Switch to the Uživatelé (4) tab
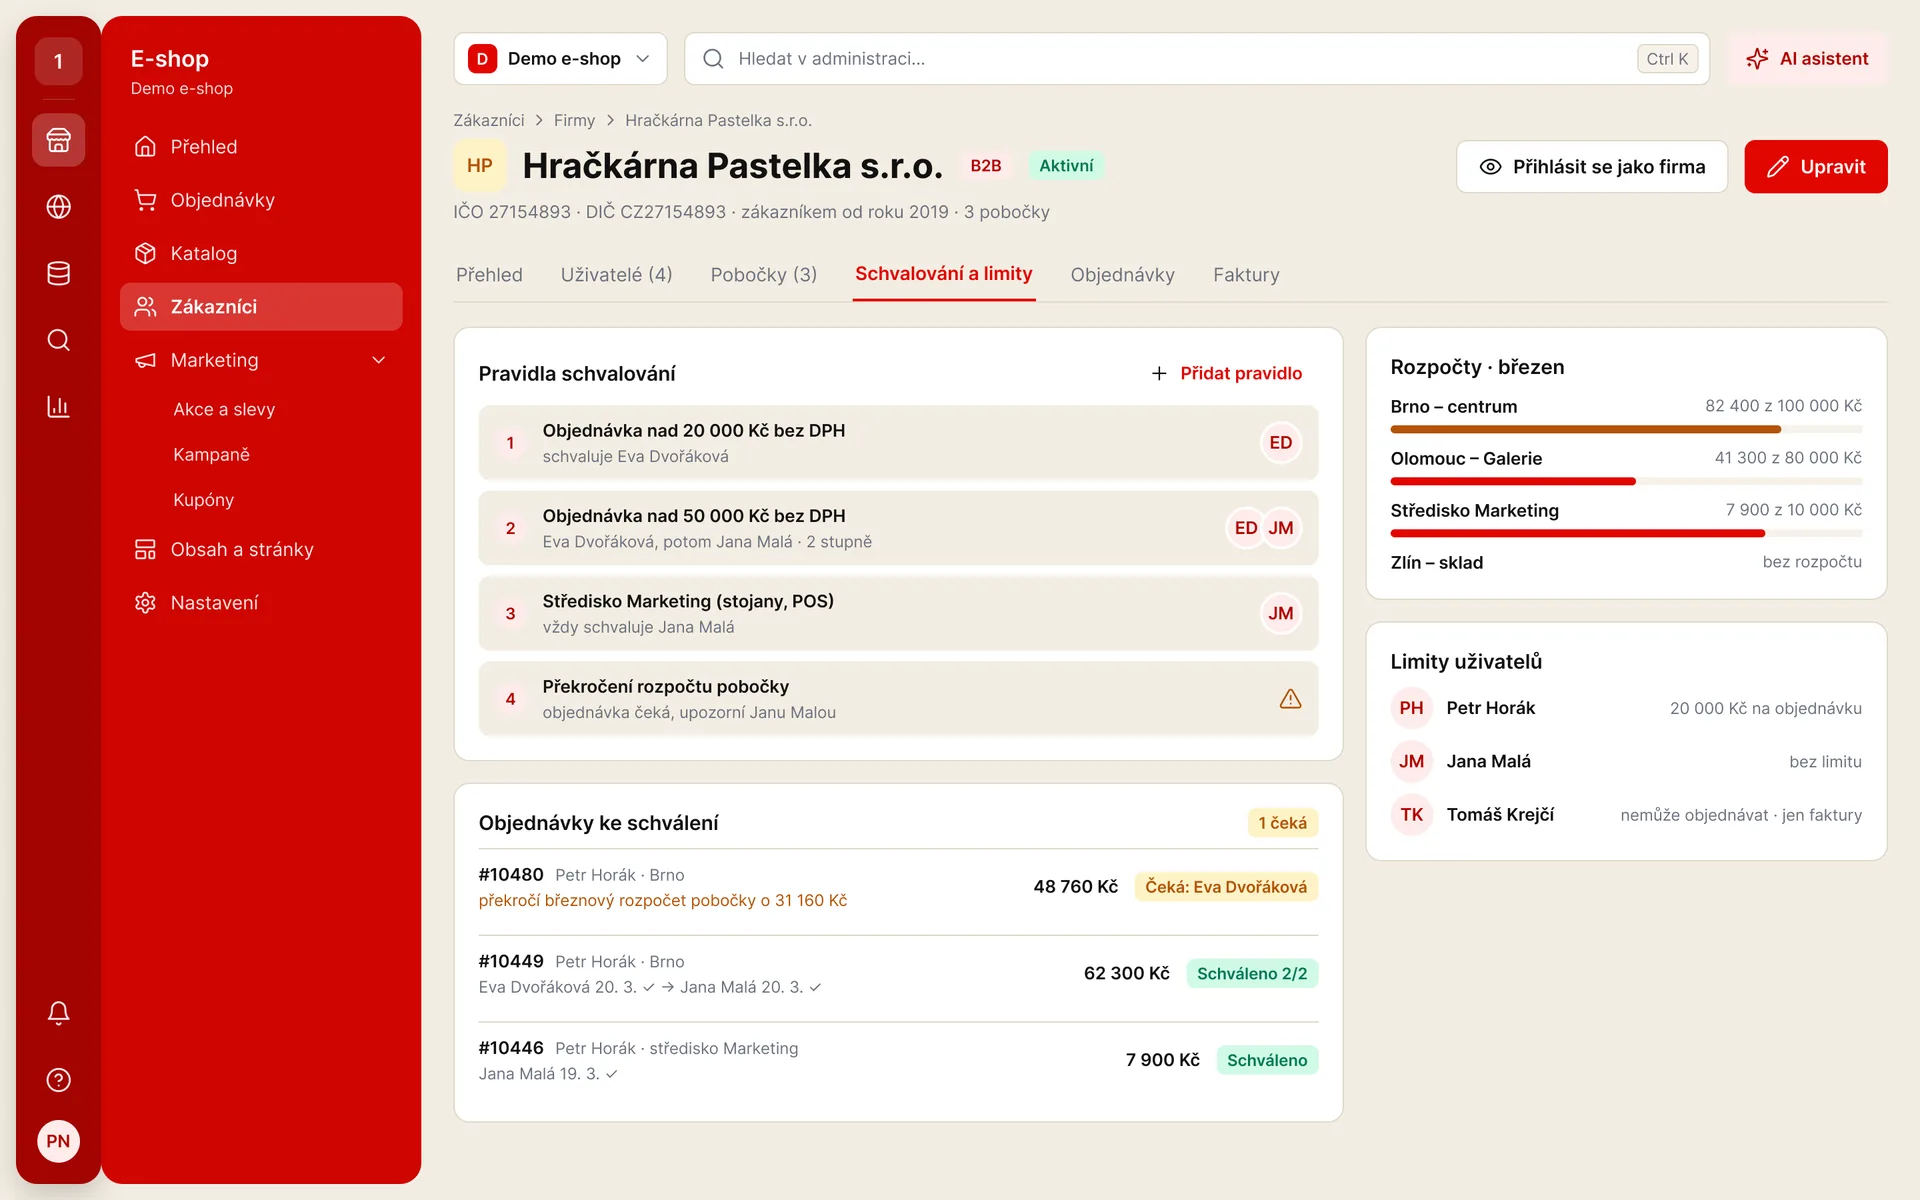The height and width of the screenshot is (1200, 1920). pyautogui.click(x=616, y=275)
